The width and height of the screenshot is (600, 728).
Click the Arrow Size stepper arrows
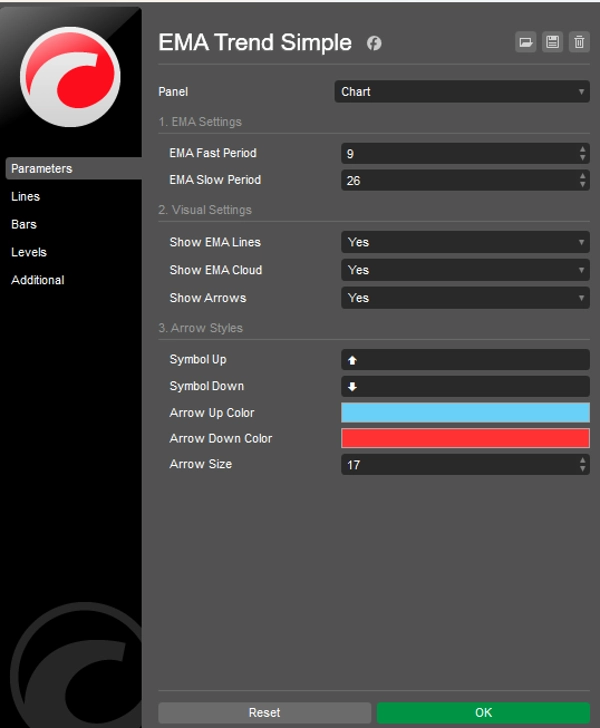pos(583,465)
